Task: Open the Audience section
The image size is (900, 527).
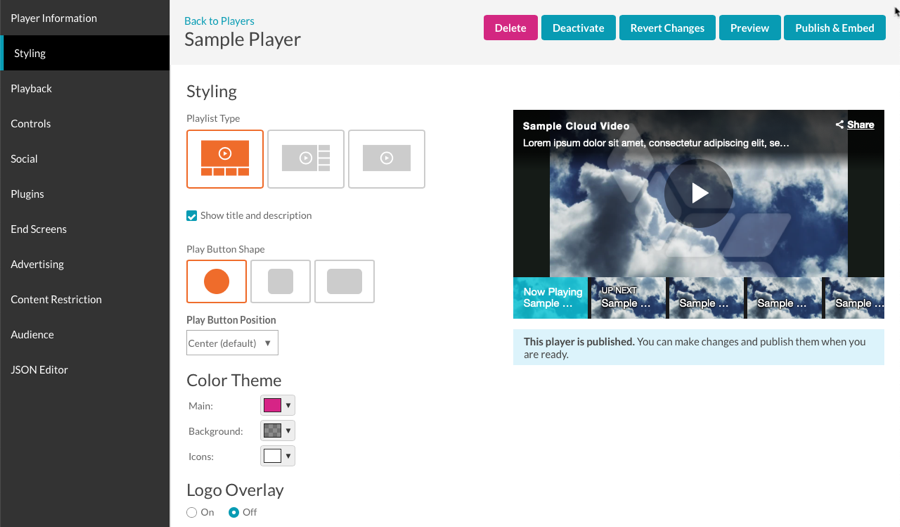Action: pyautogui.click(x=85, y=335)
